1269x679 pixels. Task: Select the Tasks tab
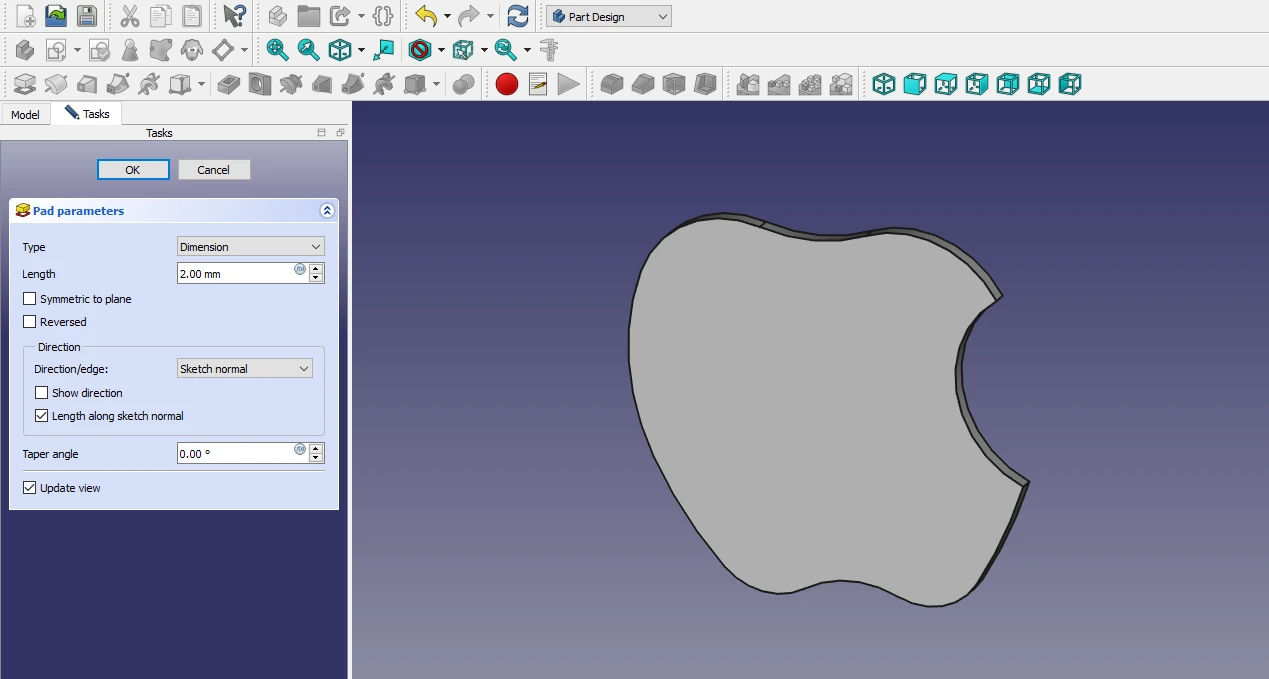(x=87, y=114)
